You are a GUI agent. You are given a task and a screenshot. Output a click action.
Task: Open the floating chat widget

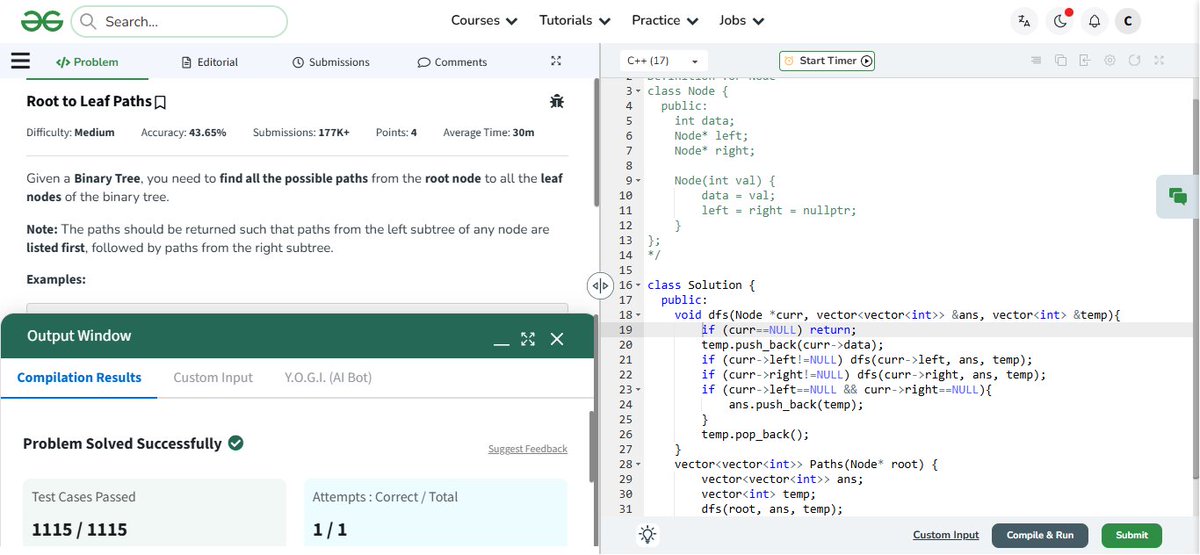click(1177, 197)
